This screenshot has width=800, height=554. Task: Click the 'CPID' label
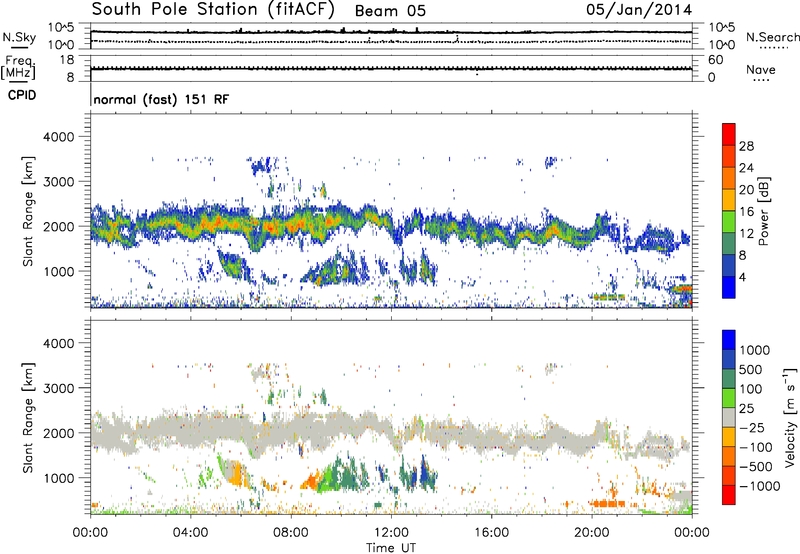click(x=22, y=95)
